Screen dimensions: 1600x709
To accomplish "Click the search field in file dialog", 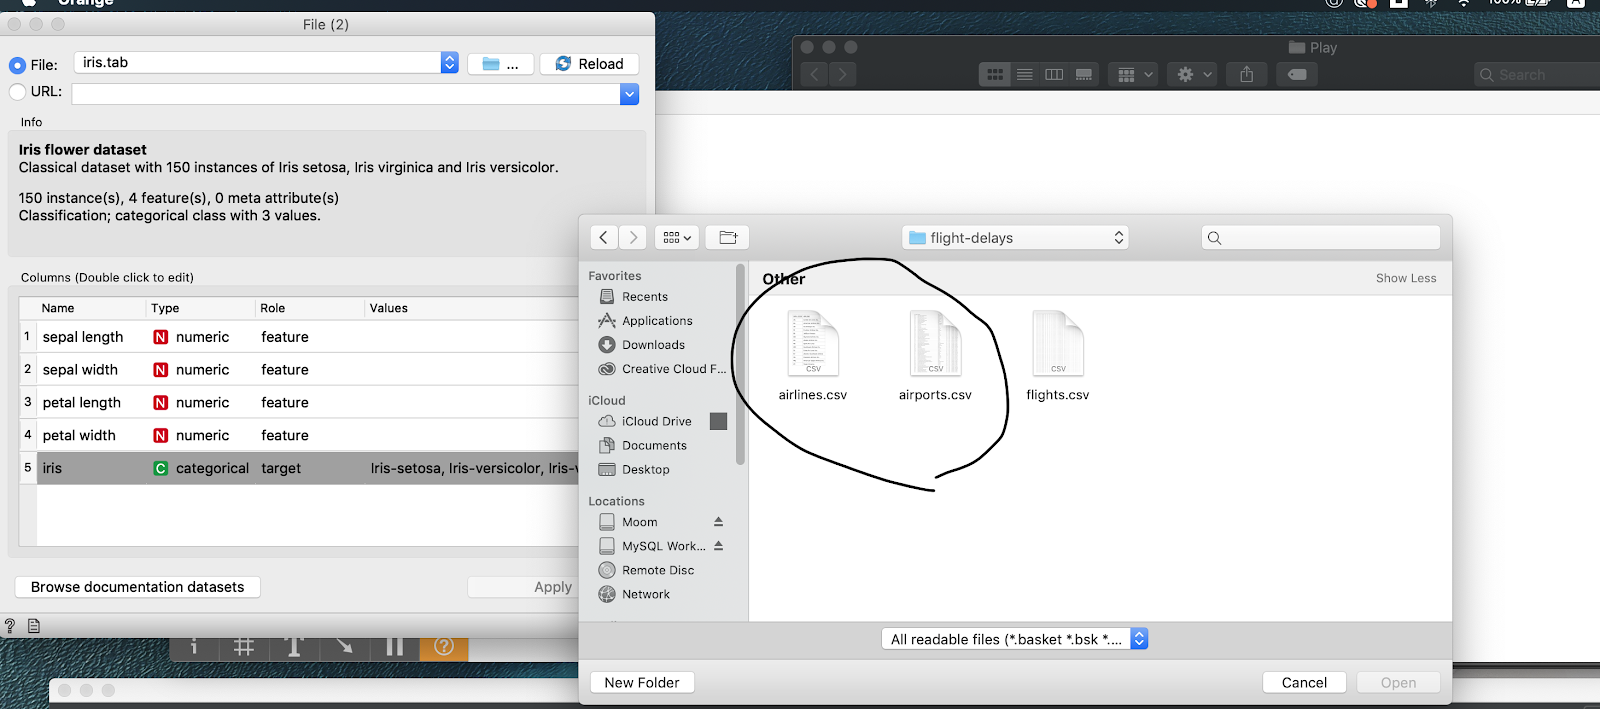I will point(1321,238).
